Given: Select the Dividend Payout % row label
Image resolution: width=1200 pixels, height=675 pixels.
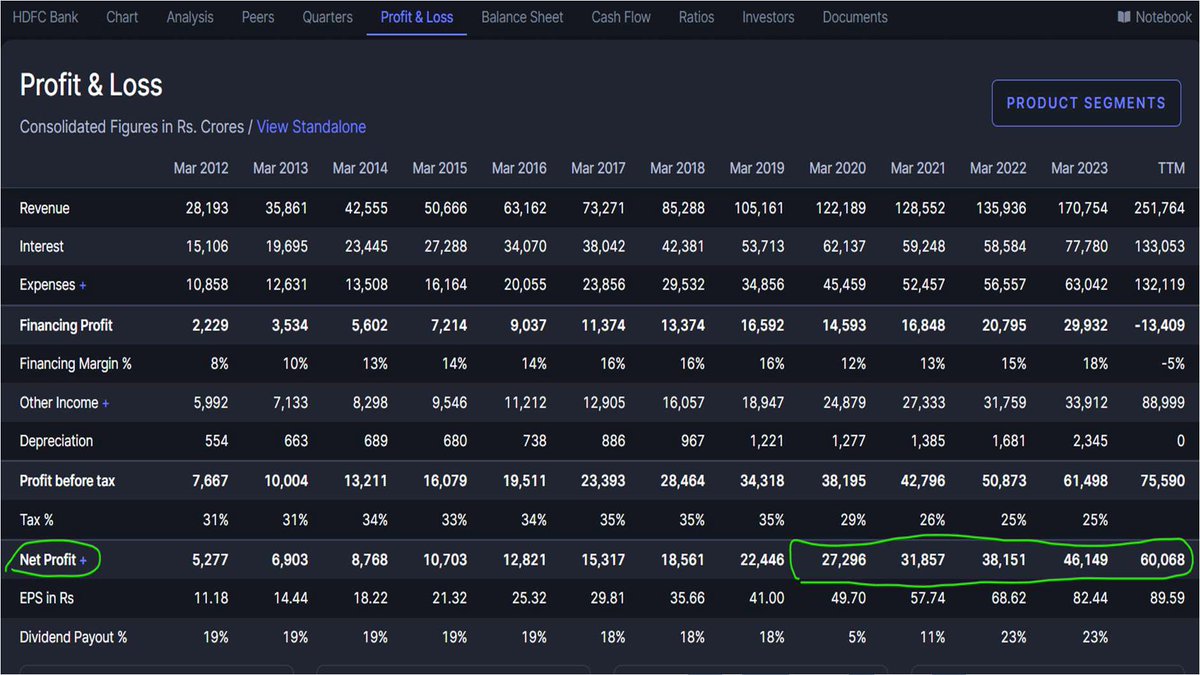Looking at the screenshot, I should (73, 637).
